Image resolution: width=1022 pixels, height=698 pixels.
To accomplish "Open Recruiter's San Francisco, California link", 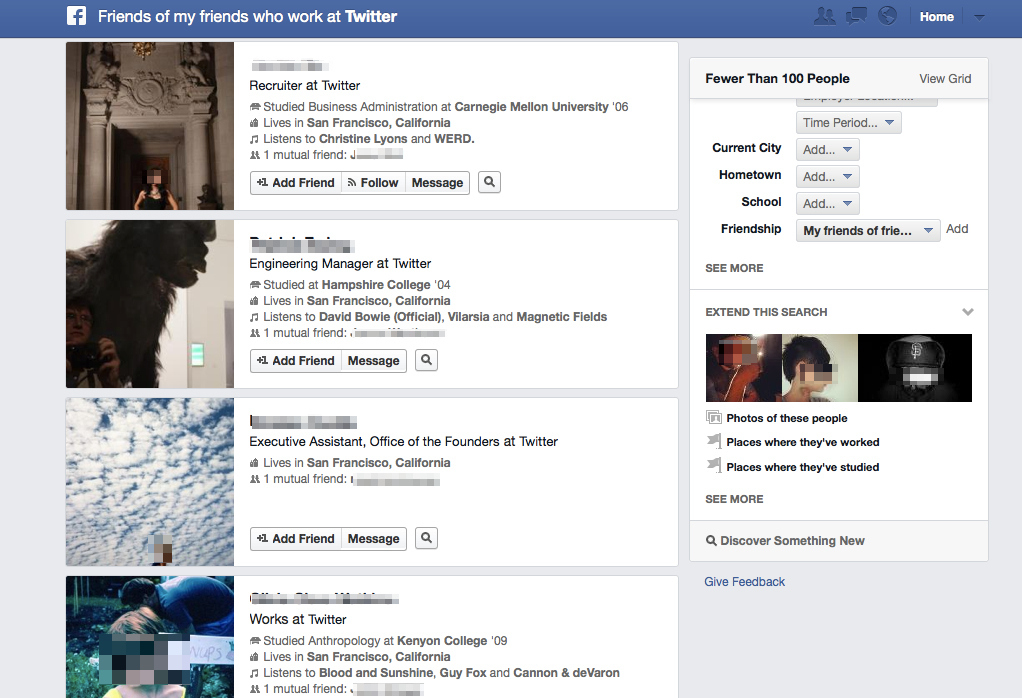I will pos(379,123).
